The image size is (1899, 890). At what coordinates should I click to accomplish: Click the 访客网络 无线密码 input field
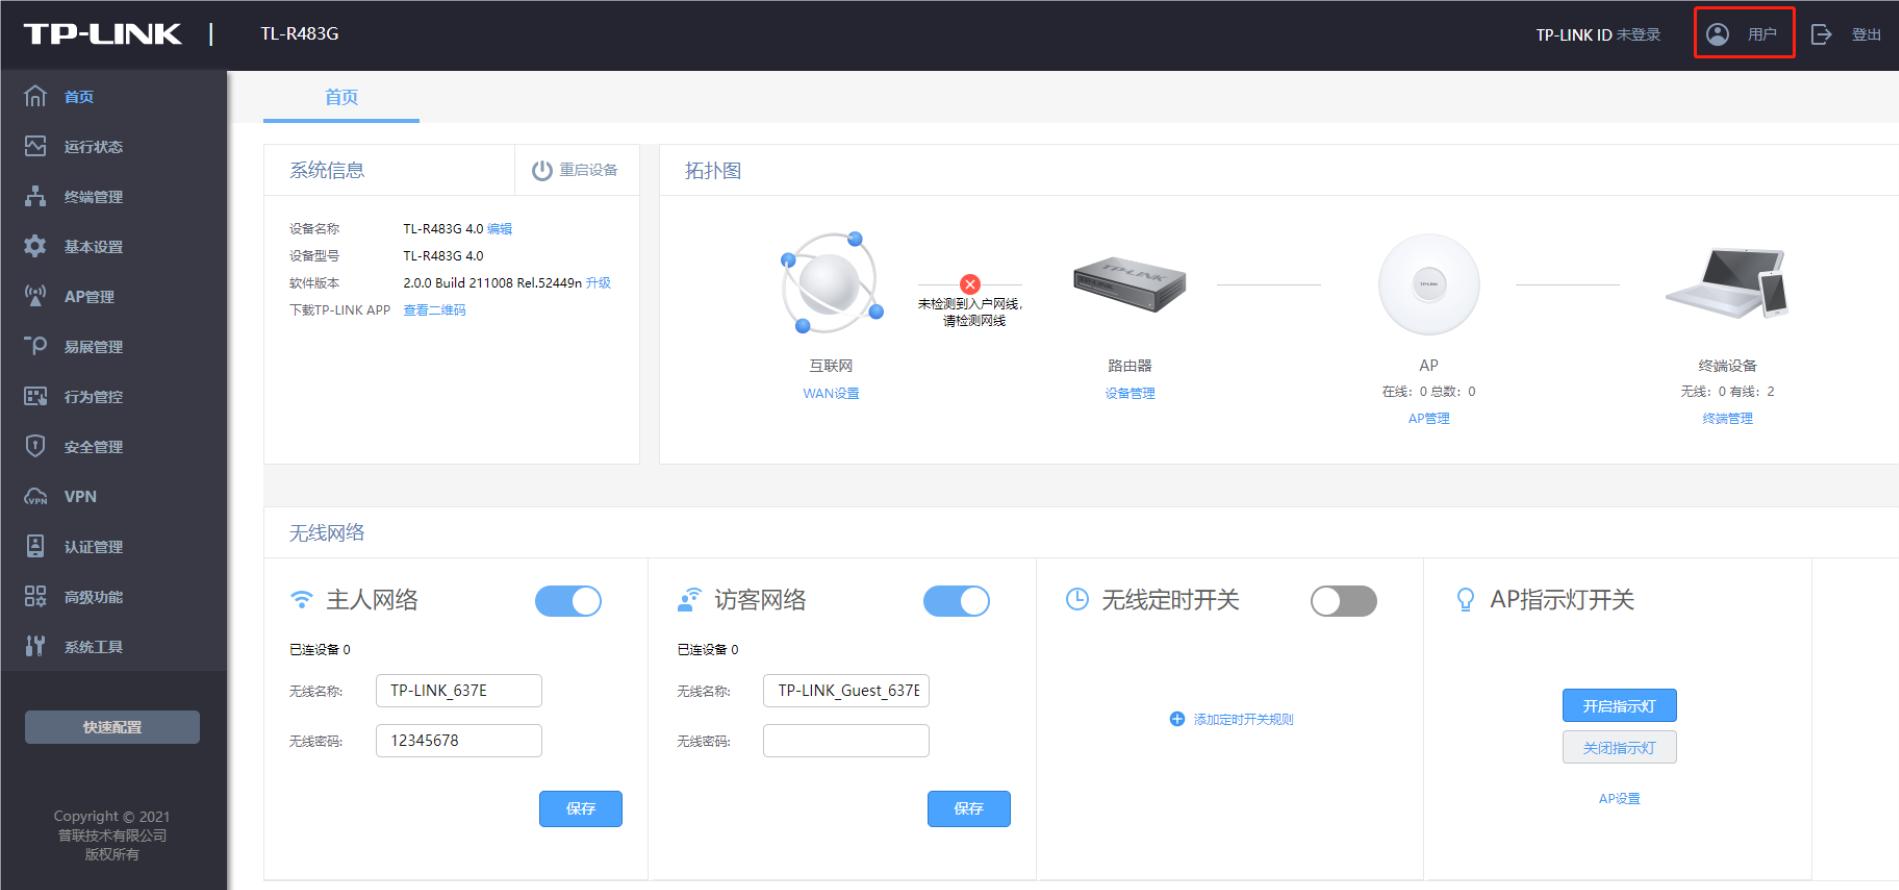[x=846, y=741]
